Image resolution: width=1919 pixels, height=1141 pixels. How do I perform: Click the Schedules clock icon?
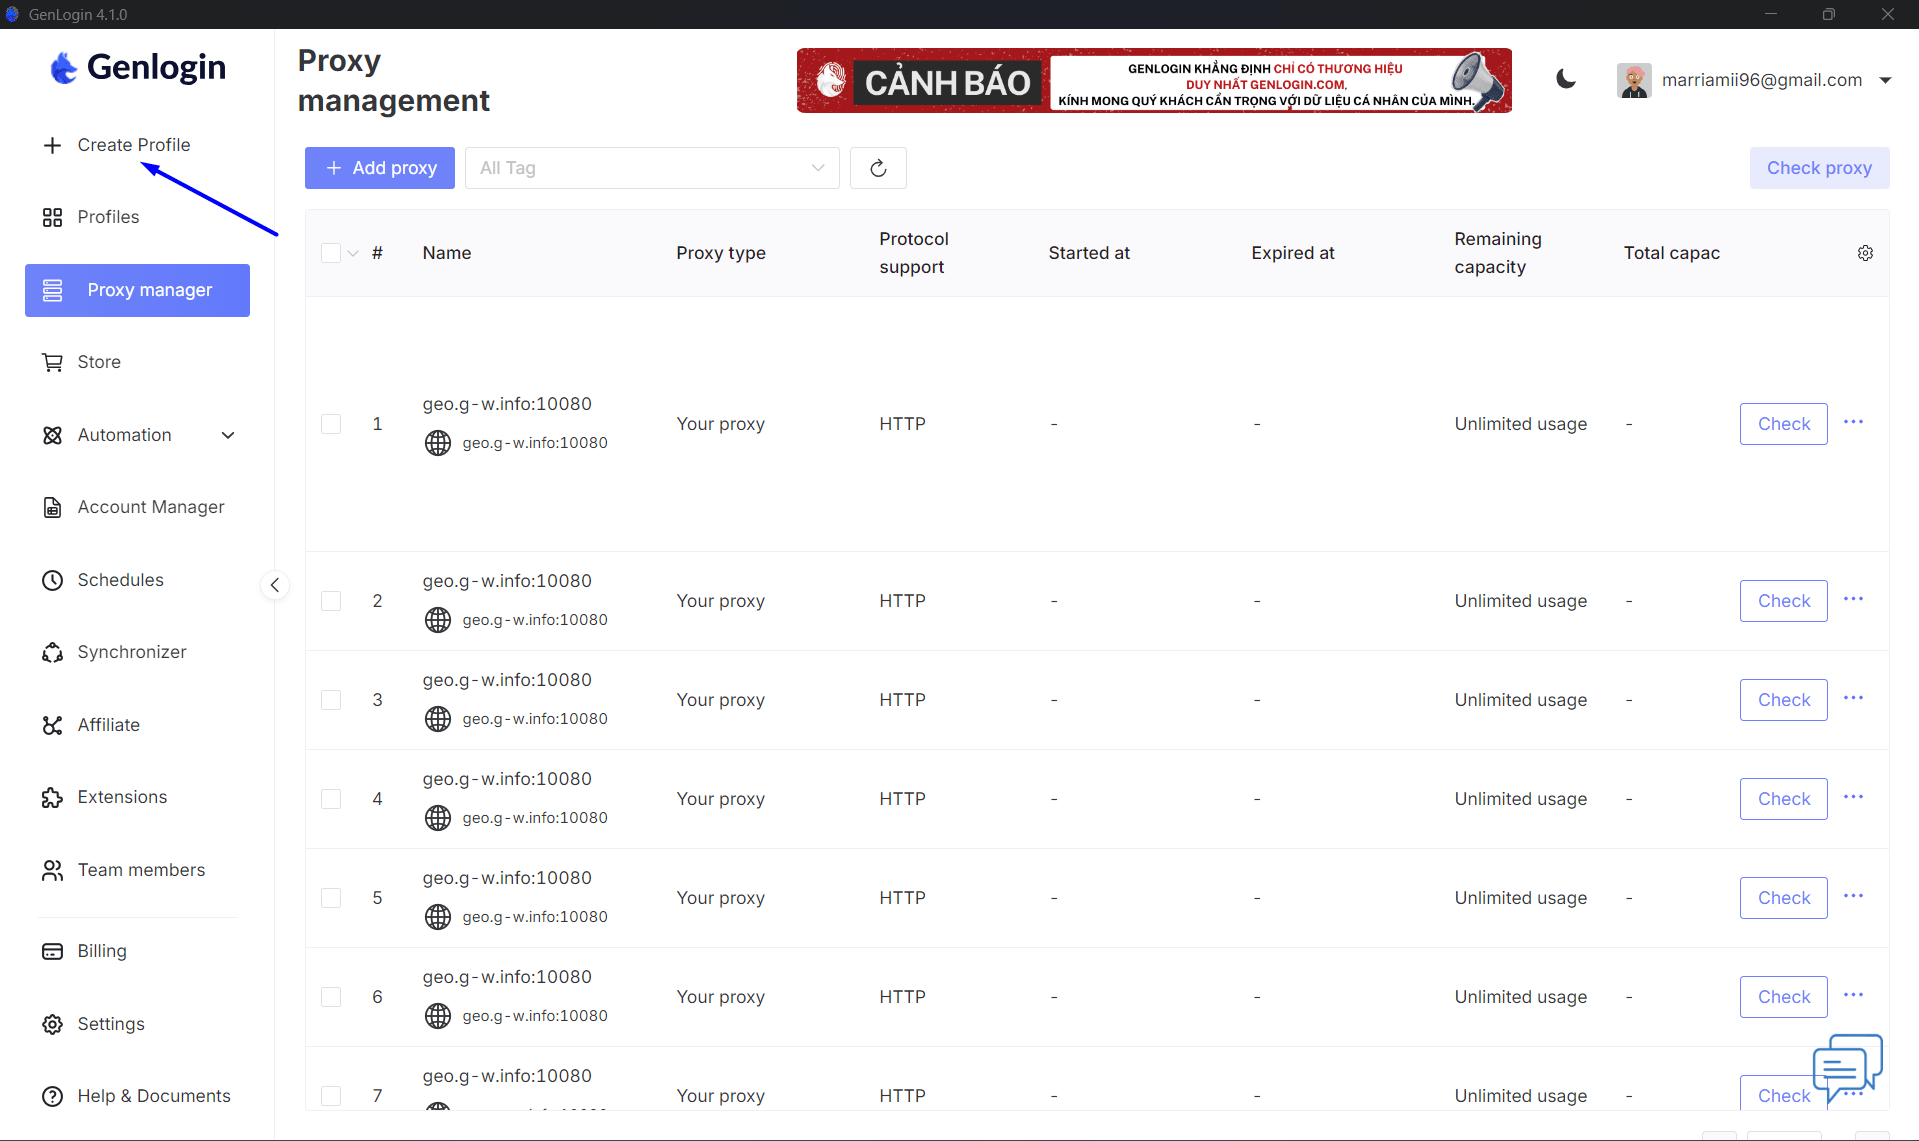(x=52, y=580)
